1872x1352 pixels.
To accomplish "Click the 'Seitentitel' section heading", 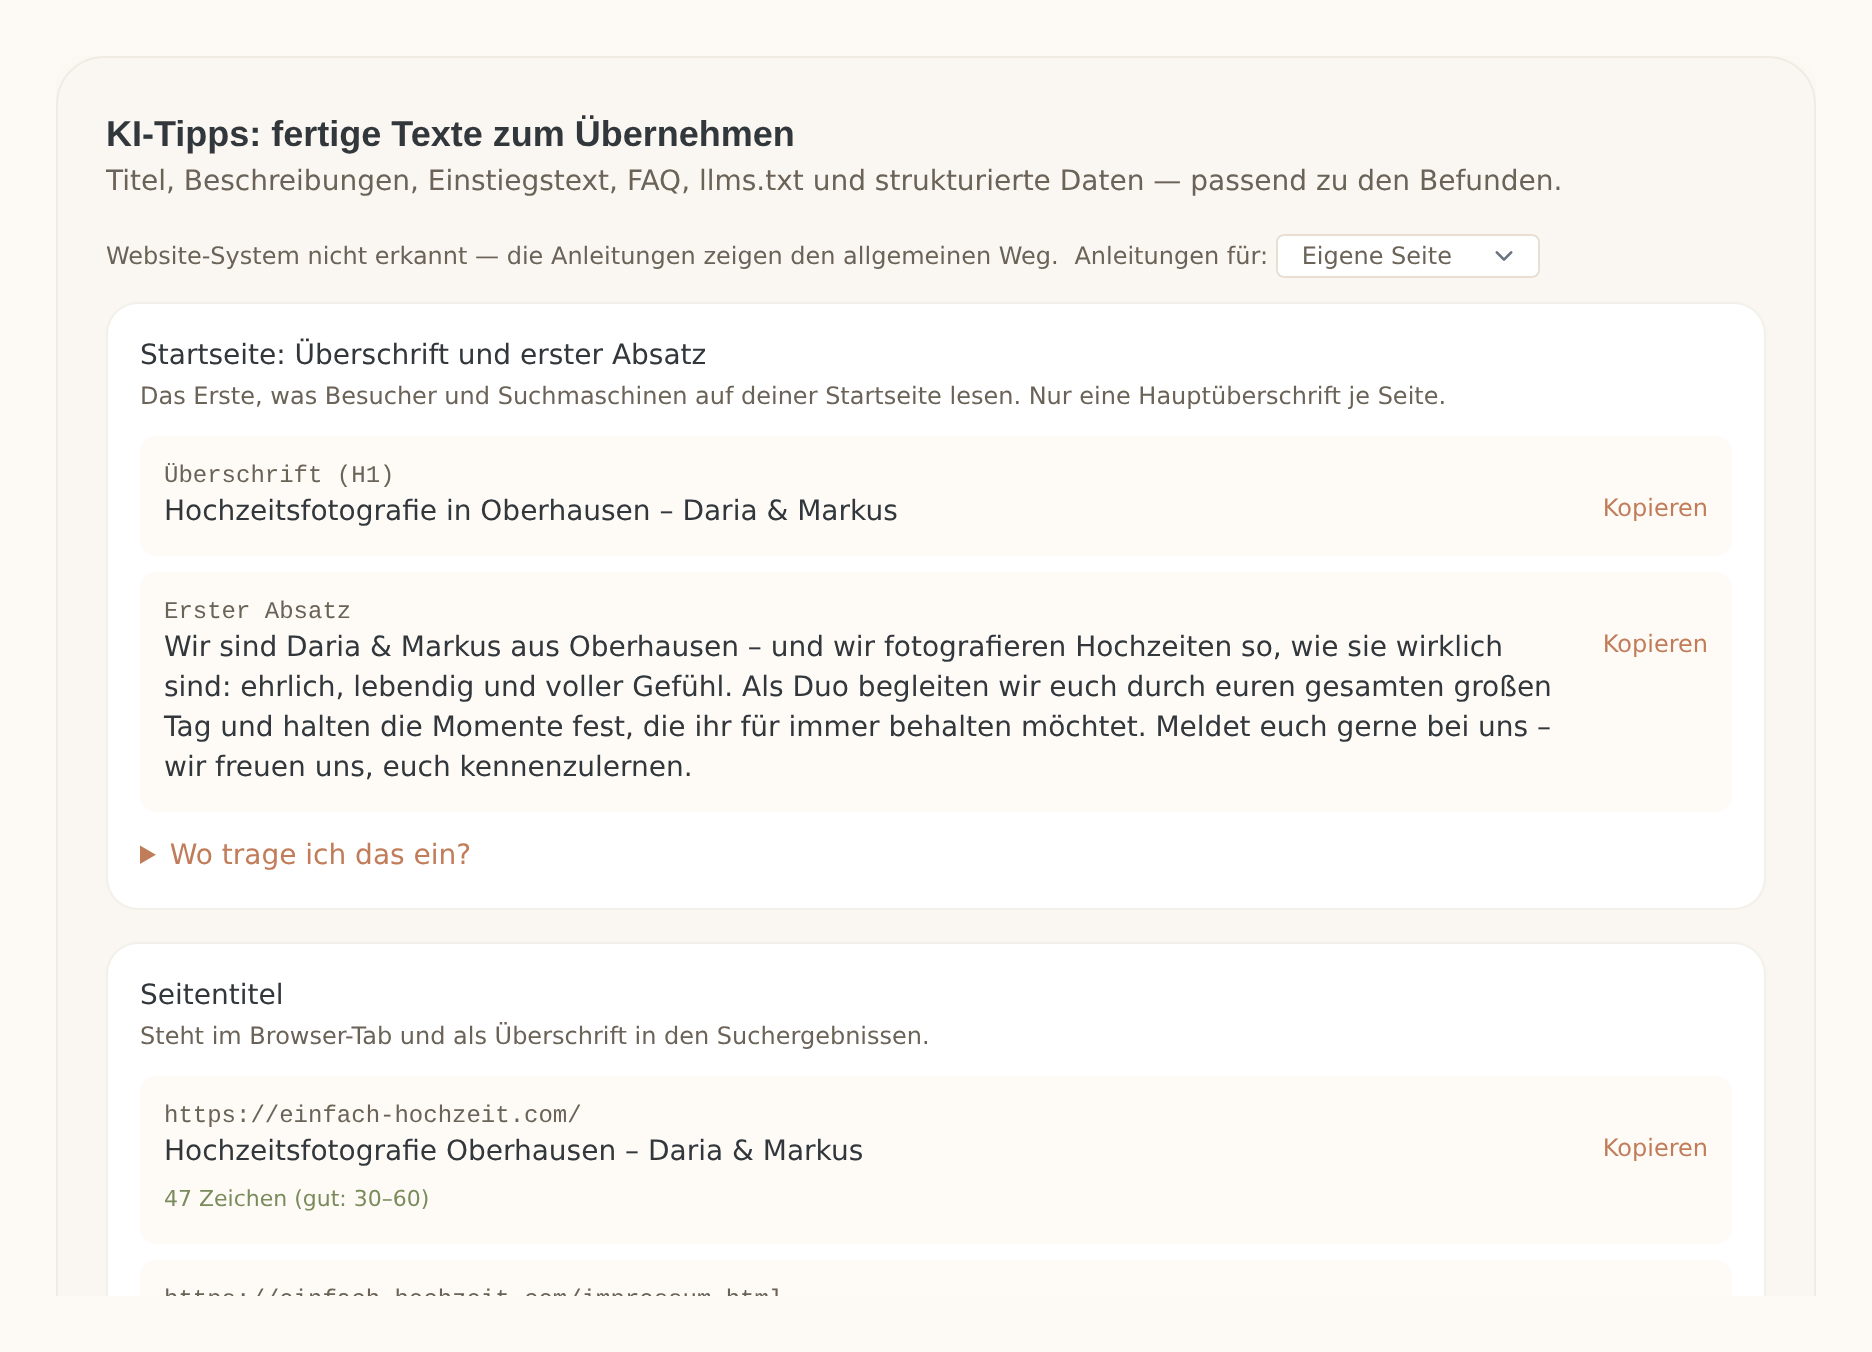I will (x=211, y=994).
